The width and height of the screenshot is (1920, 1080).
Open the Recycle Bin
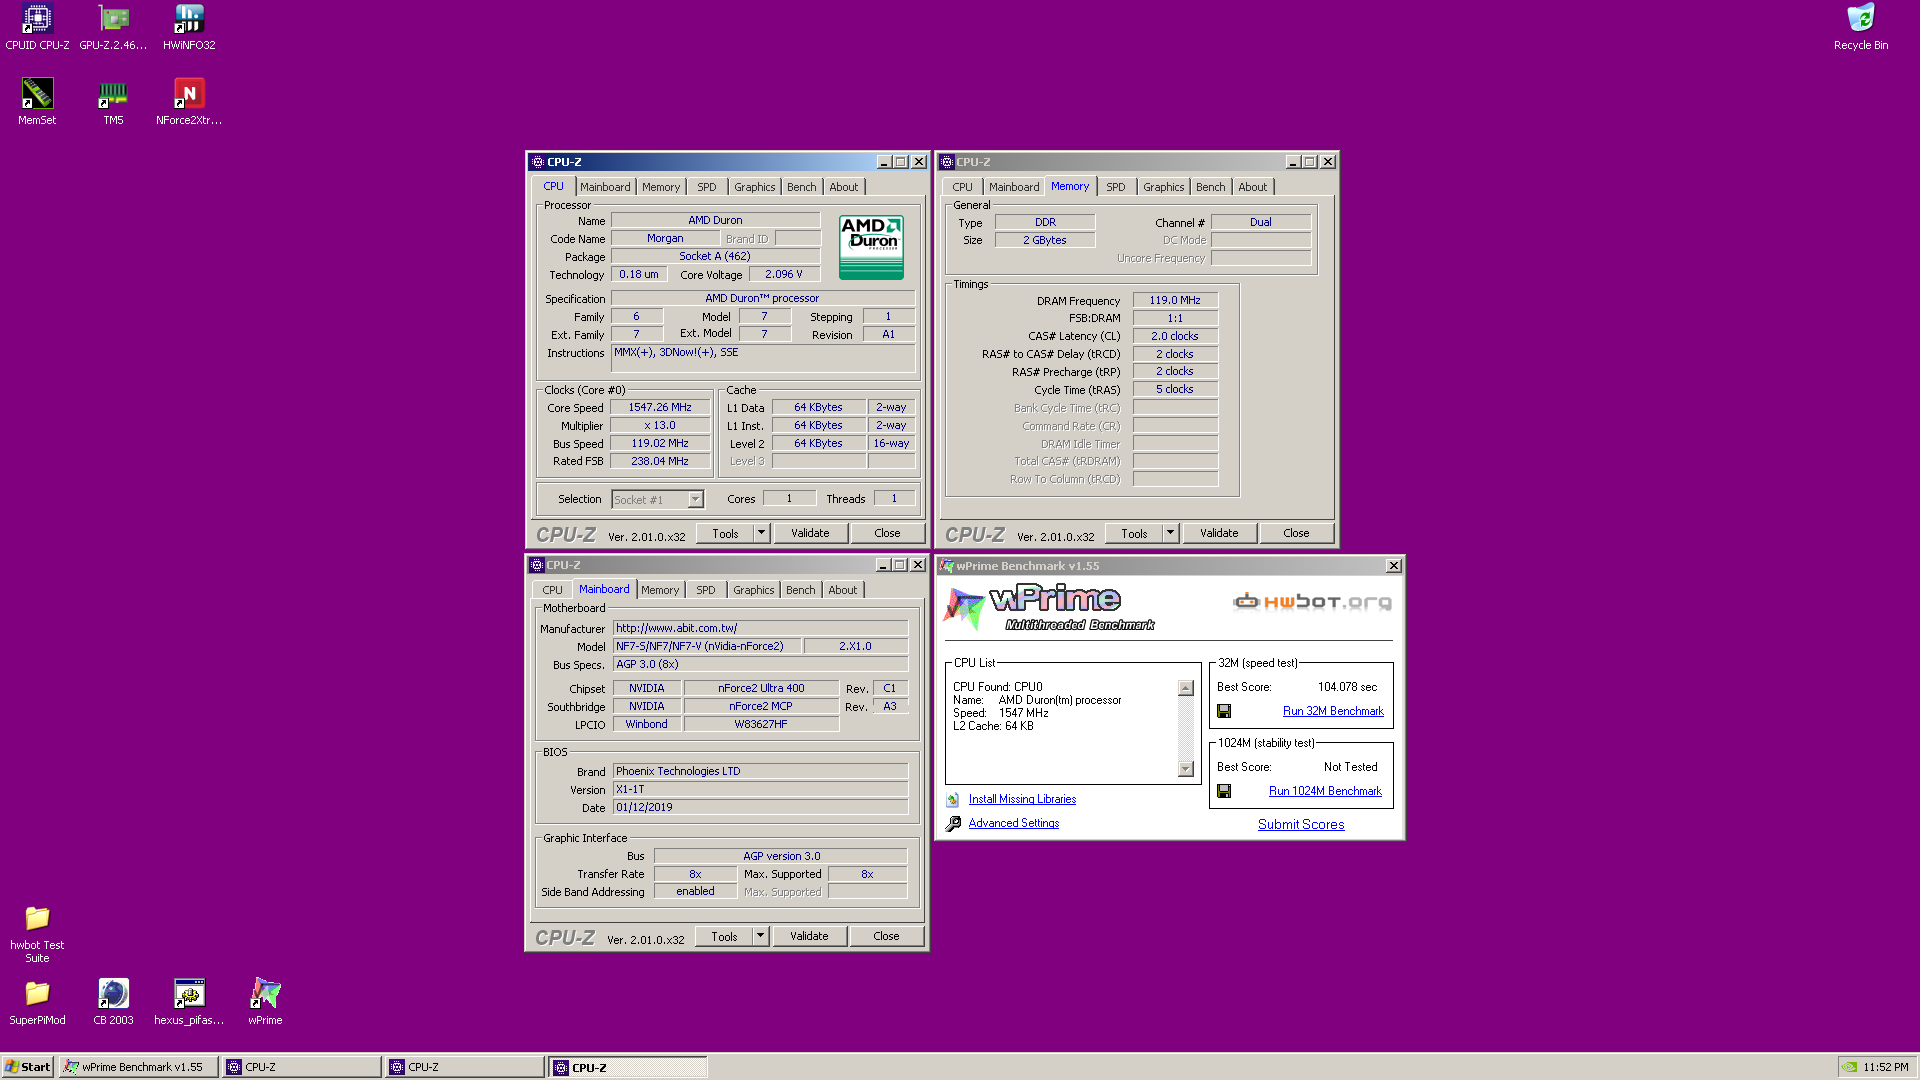(1861, 27)
